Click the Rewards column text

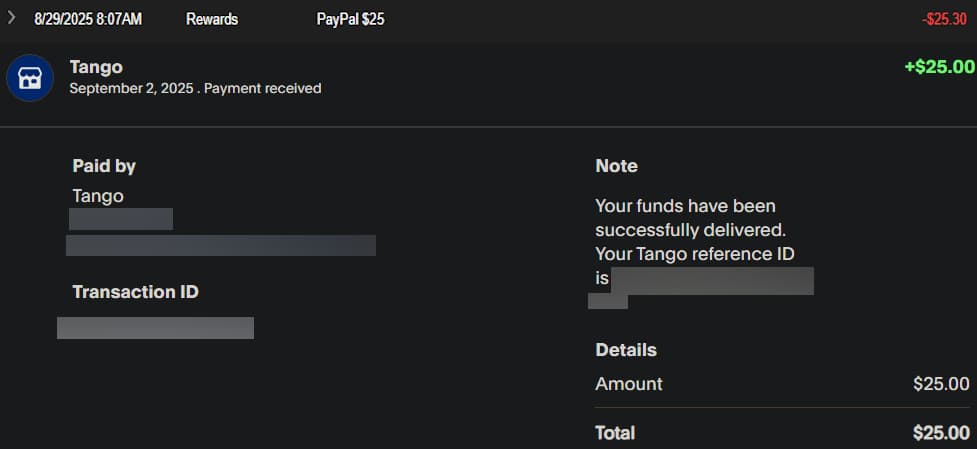212,19
